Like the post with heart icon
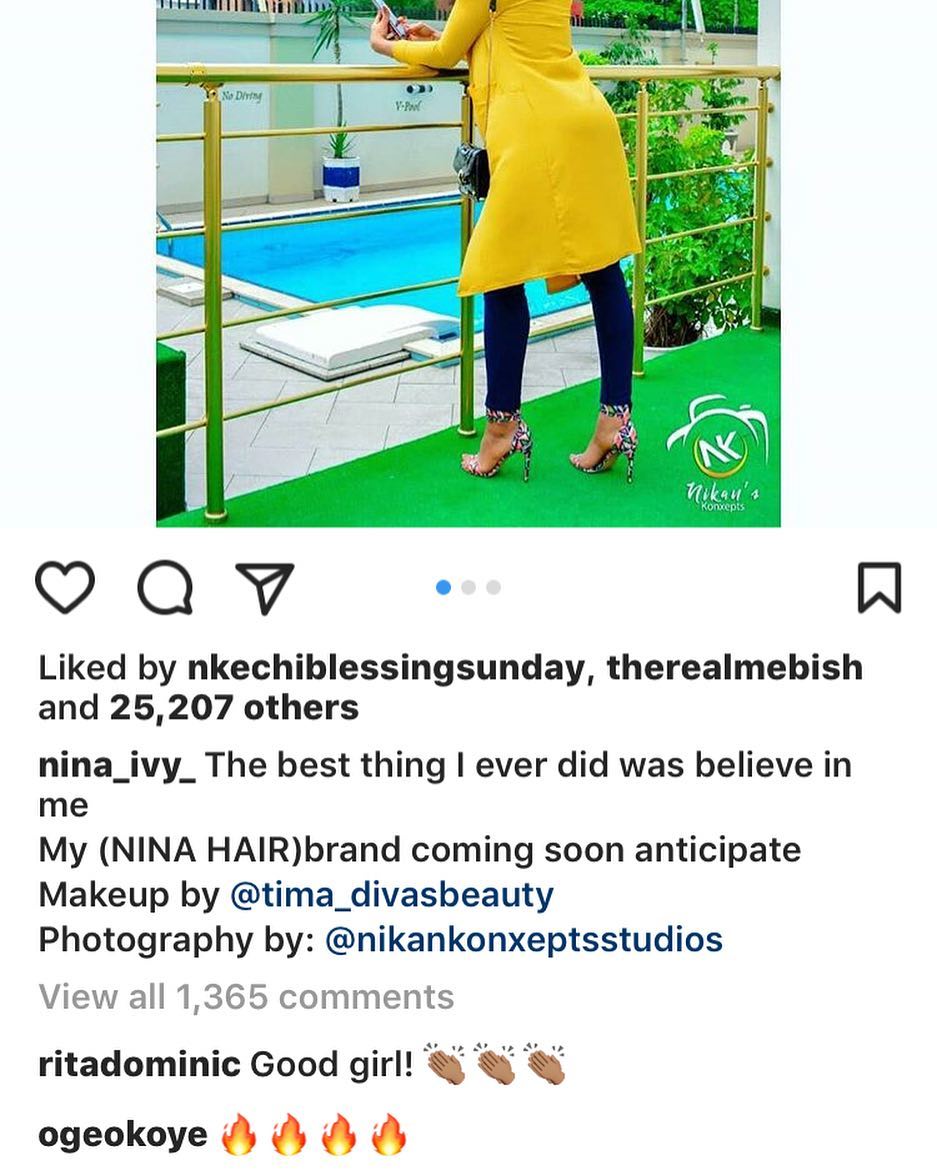Image resolution: width=937 pixels, height=1171 pixels. [x=65, y=588]
